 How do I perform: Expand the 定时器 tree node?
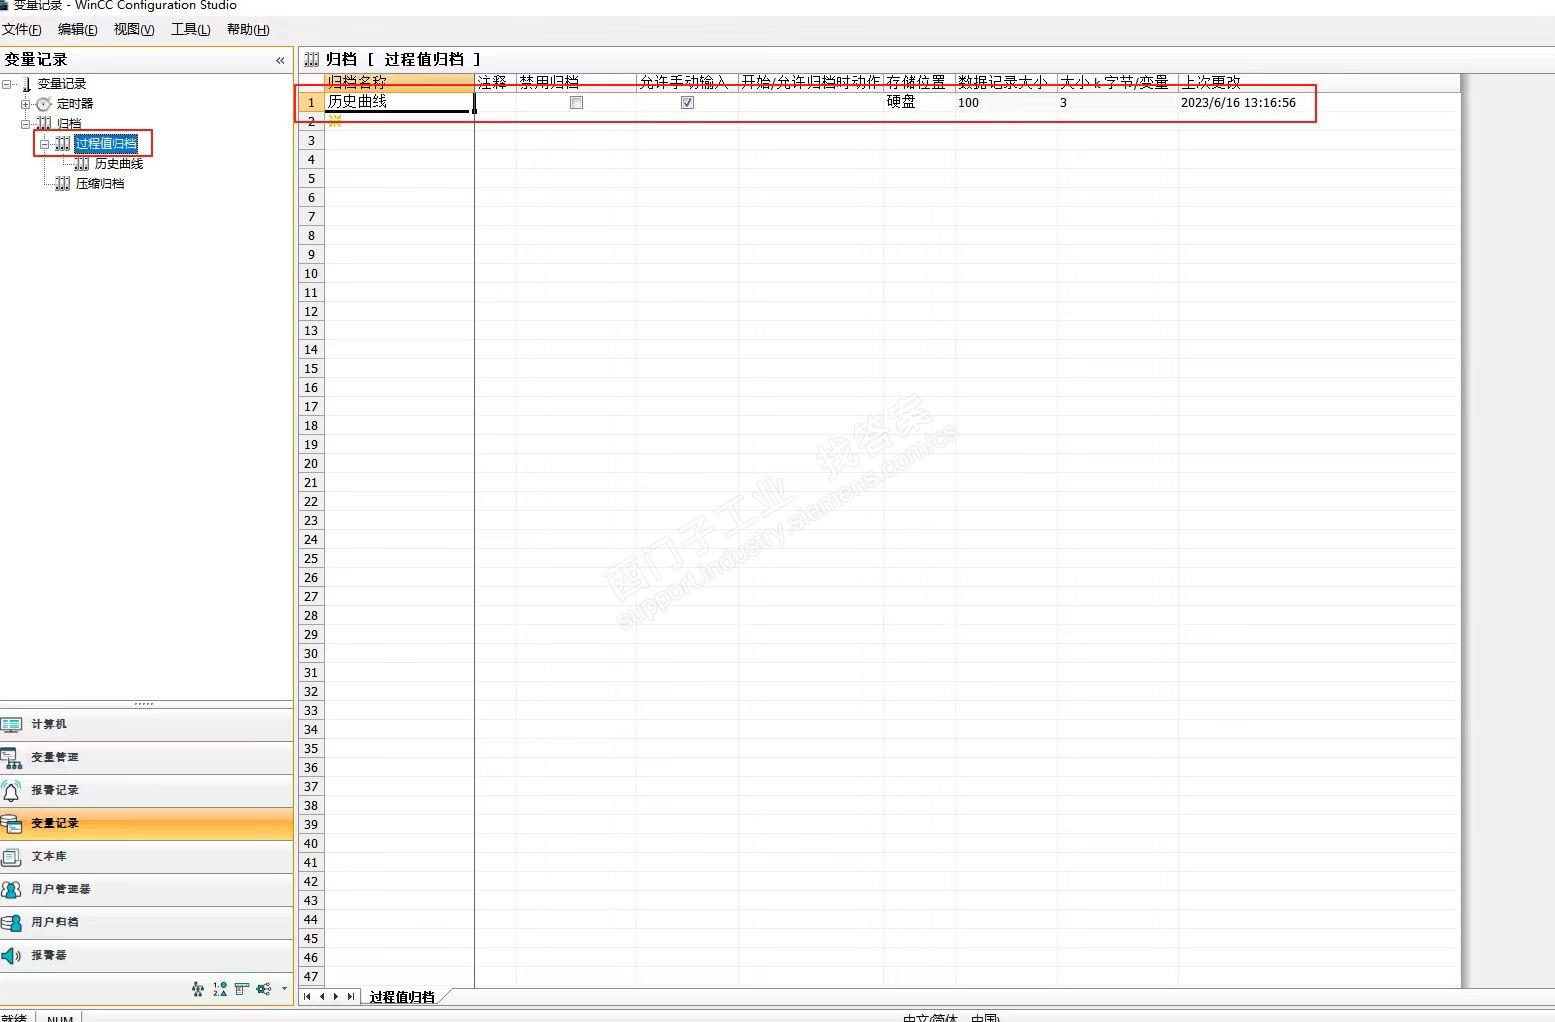[x=26, y=104]
